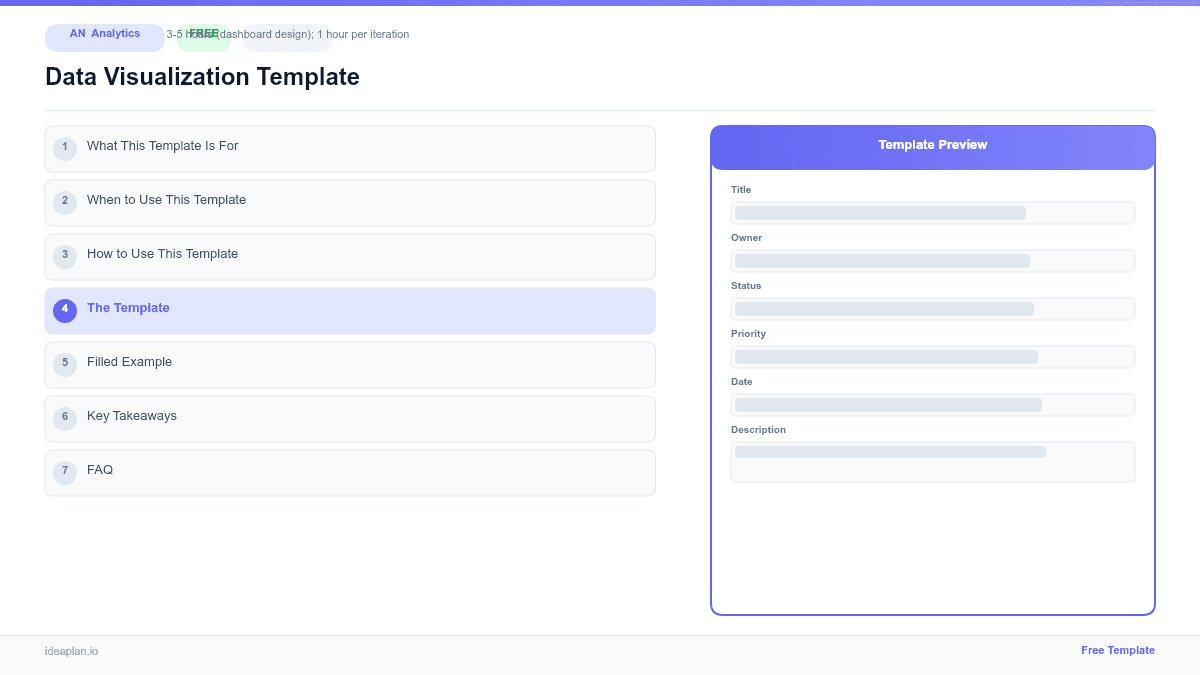Select the highlighted step 4 circle

point(65,310)
